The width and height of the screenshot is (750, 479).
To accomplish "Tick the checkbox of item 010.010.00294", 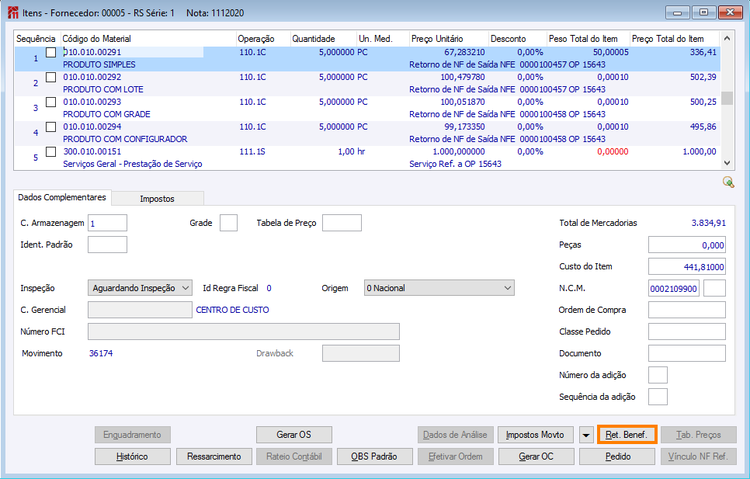I will tap(51, 127).
